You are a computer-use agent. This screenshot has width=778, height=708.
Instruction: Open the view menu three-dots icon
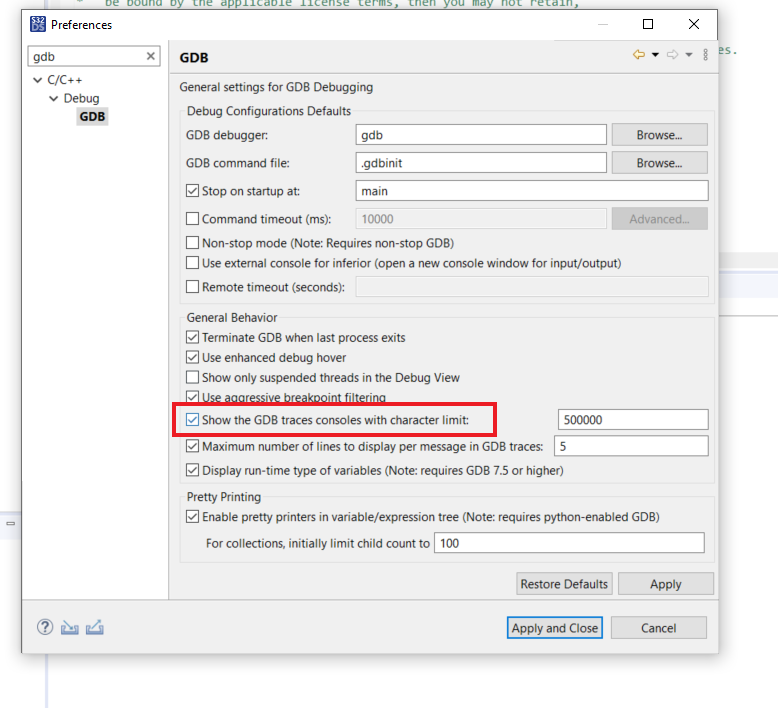point(706,55)
